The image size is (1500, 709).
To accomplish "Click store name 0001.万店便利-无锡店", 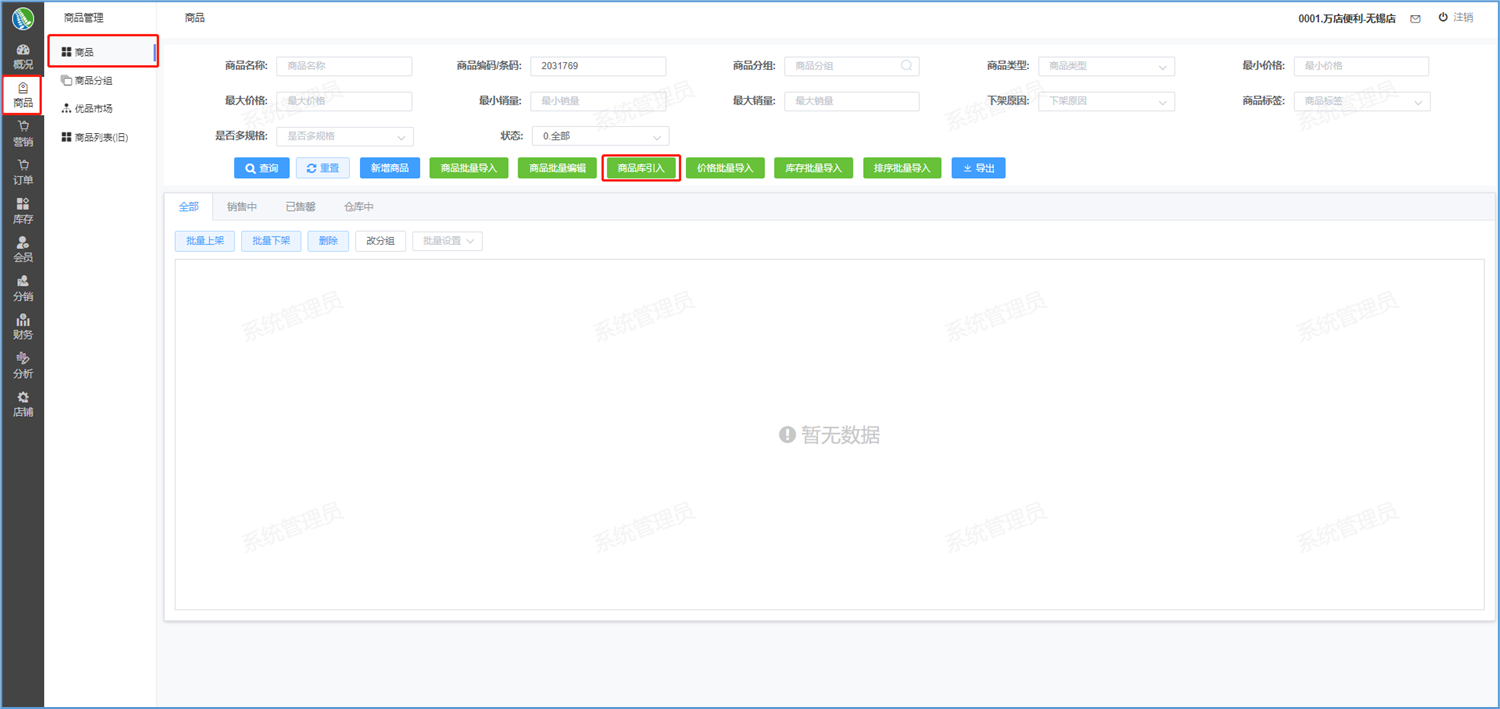I will point(1346,19).
